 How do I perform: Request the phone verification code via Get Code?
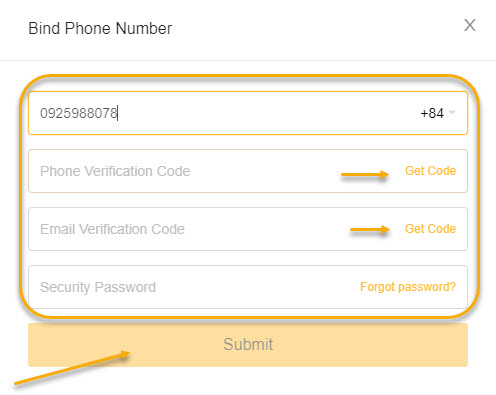pyautogui.click(x=430, y=171)
